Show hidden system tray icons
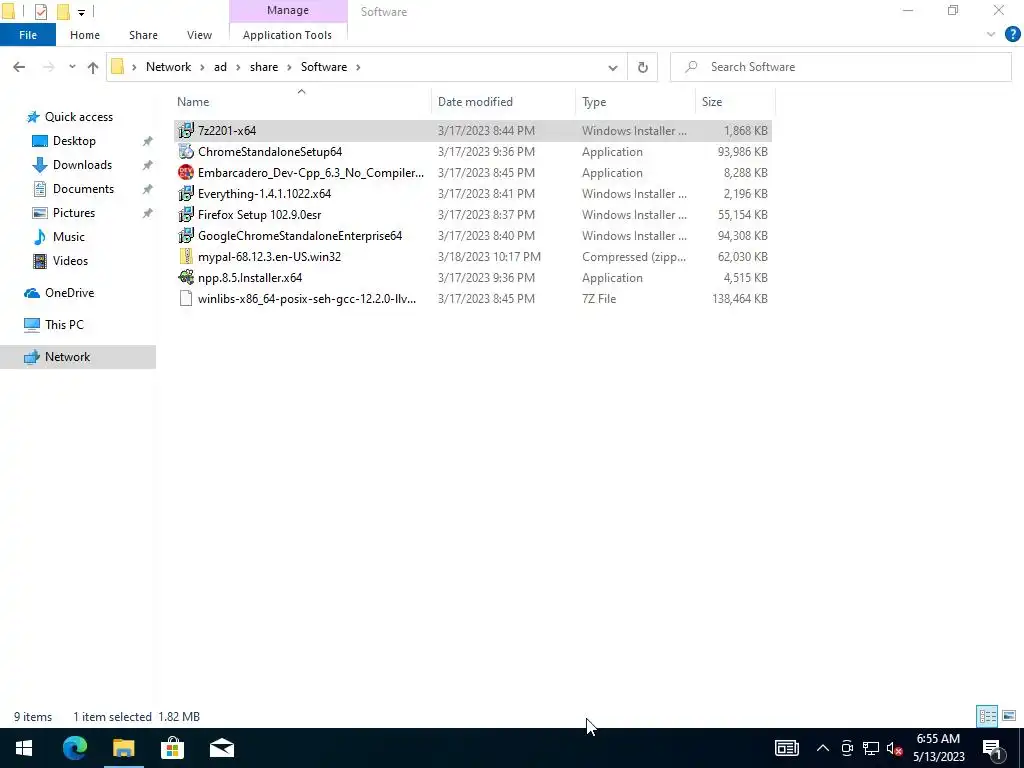Image resolution: width=1024 pixels, height=768 pixels. (x=823, y=748)
